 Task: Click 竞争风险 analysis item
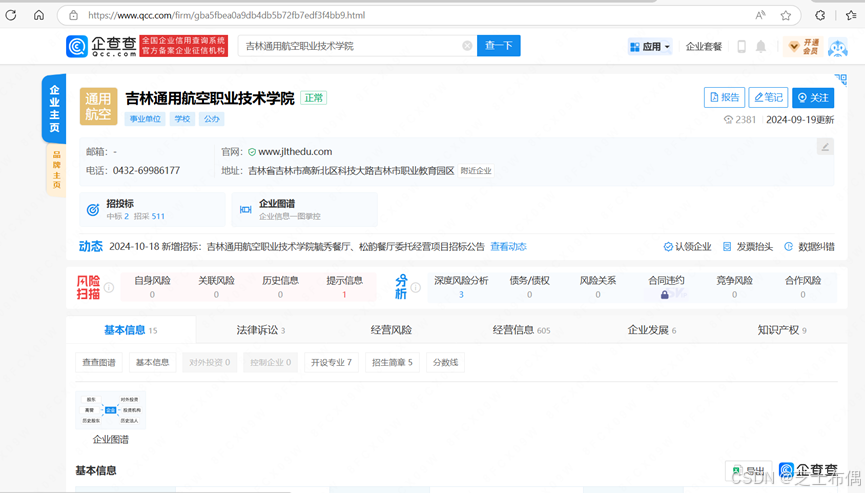734,287
